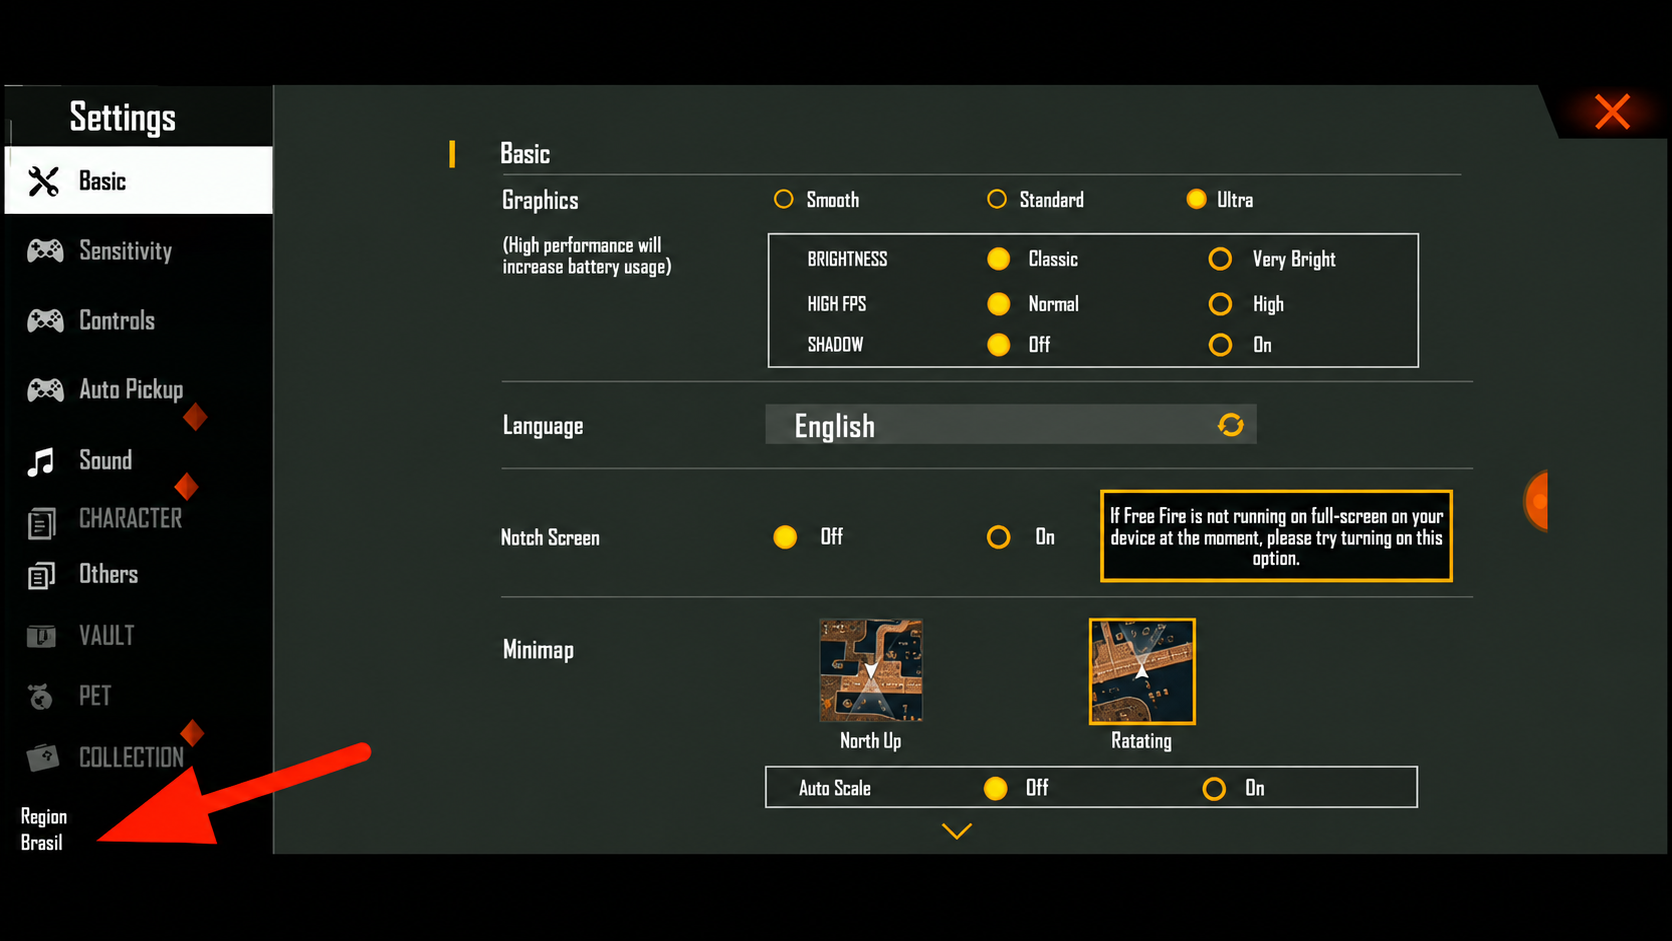Turn Shadow on

coord(1240,345)
